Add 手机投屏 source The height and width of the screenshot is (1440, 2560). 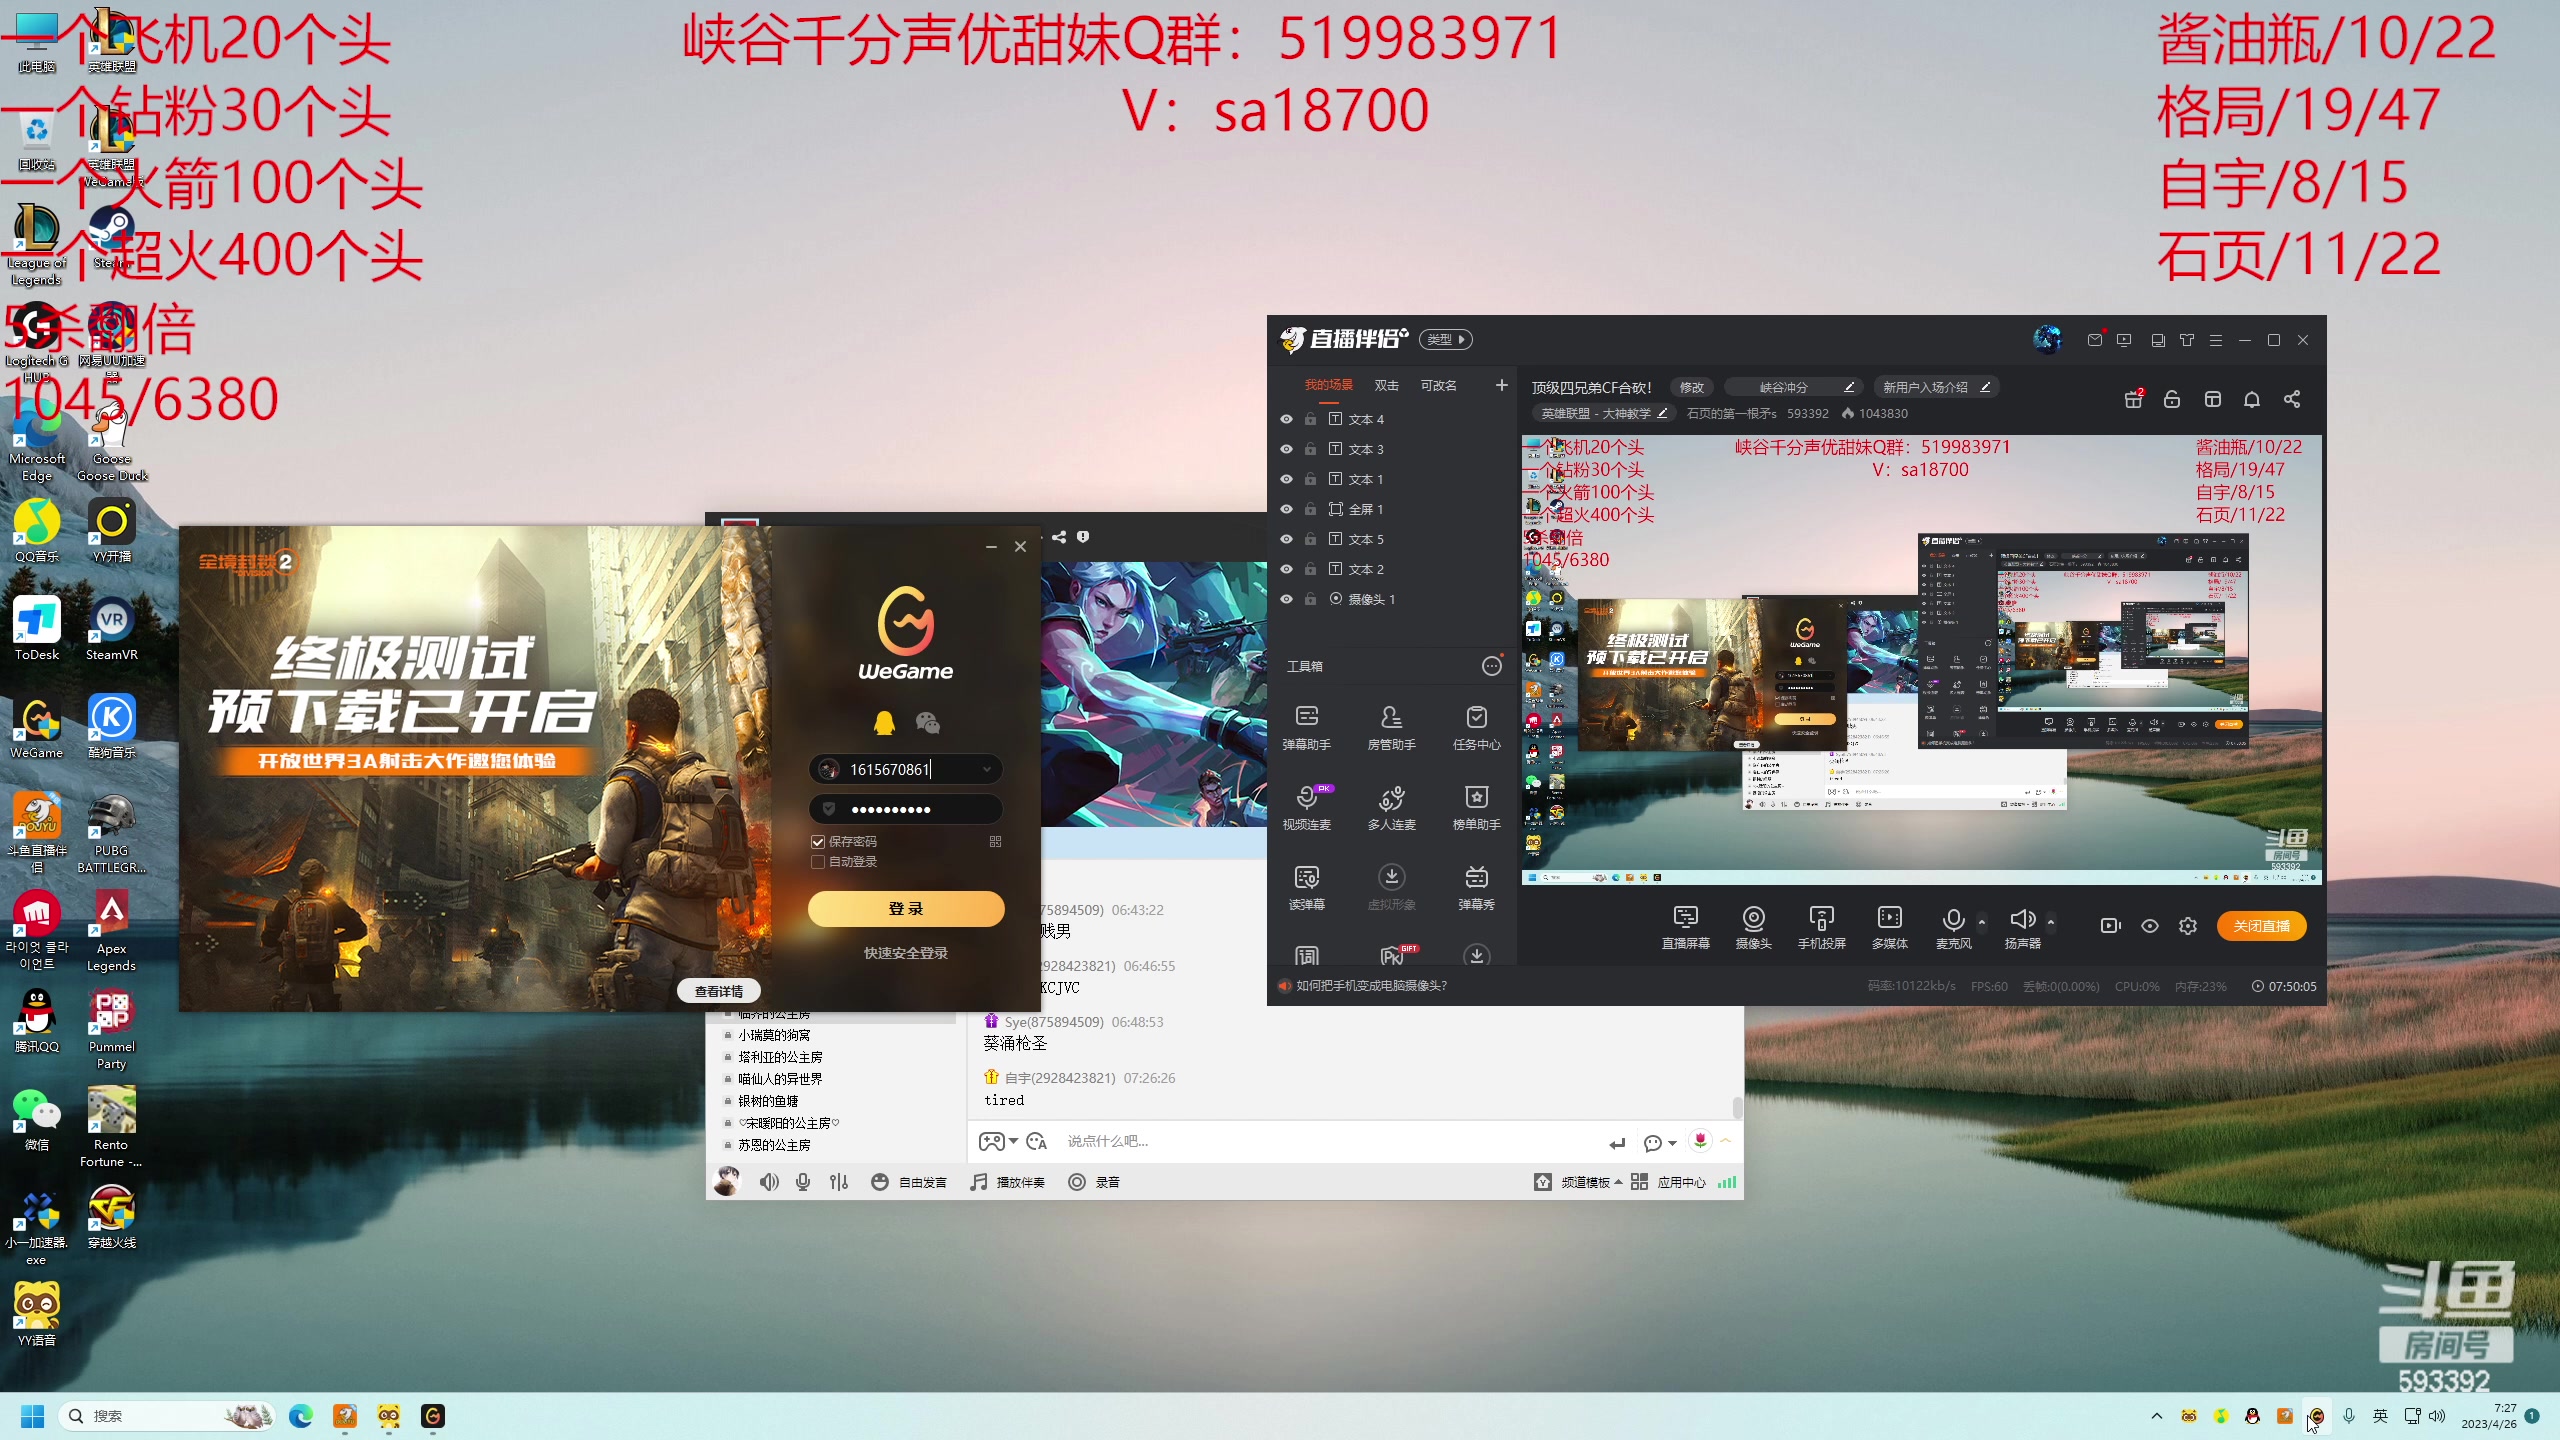tap(1821, 927)
